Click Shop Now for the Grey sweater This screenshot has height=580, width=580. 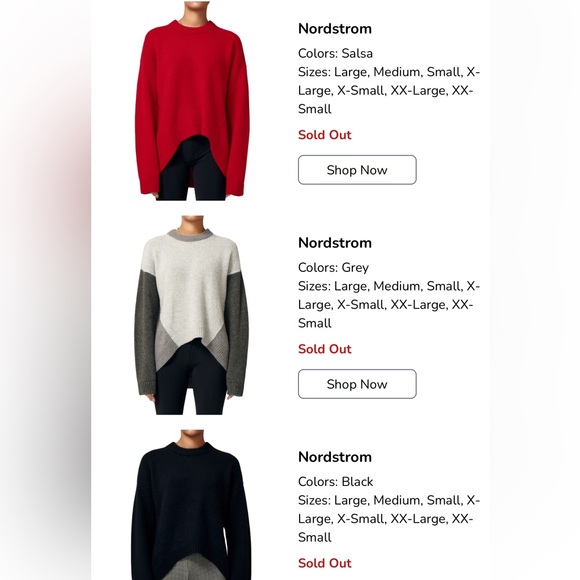pyautogui.click(x=357, y=384)
